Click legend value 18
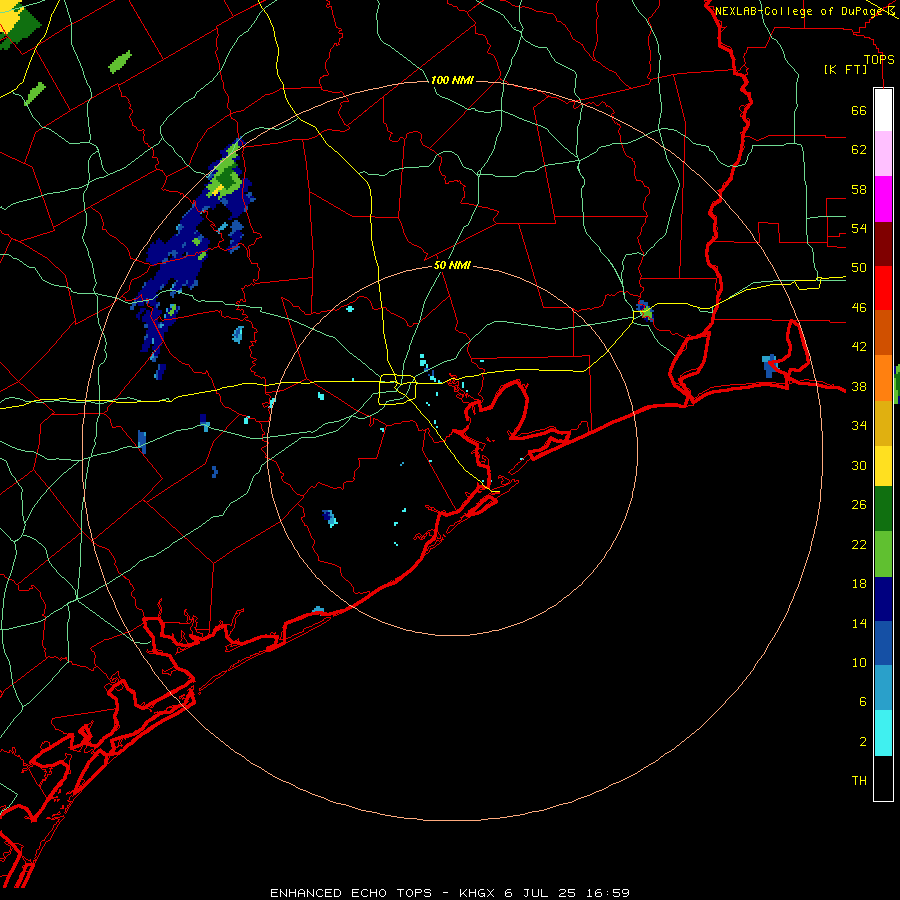This screenshot has height=900, width=900. (x=859, y=584)
